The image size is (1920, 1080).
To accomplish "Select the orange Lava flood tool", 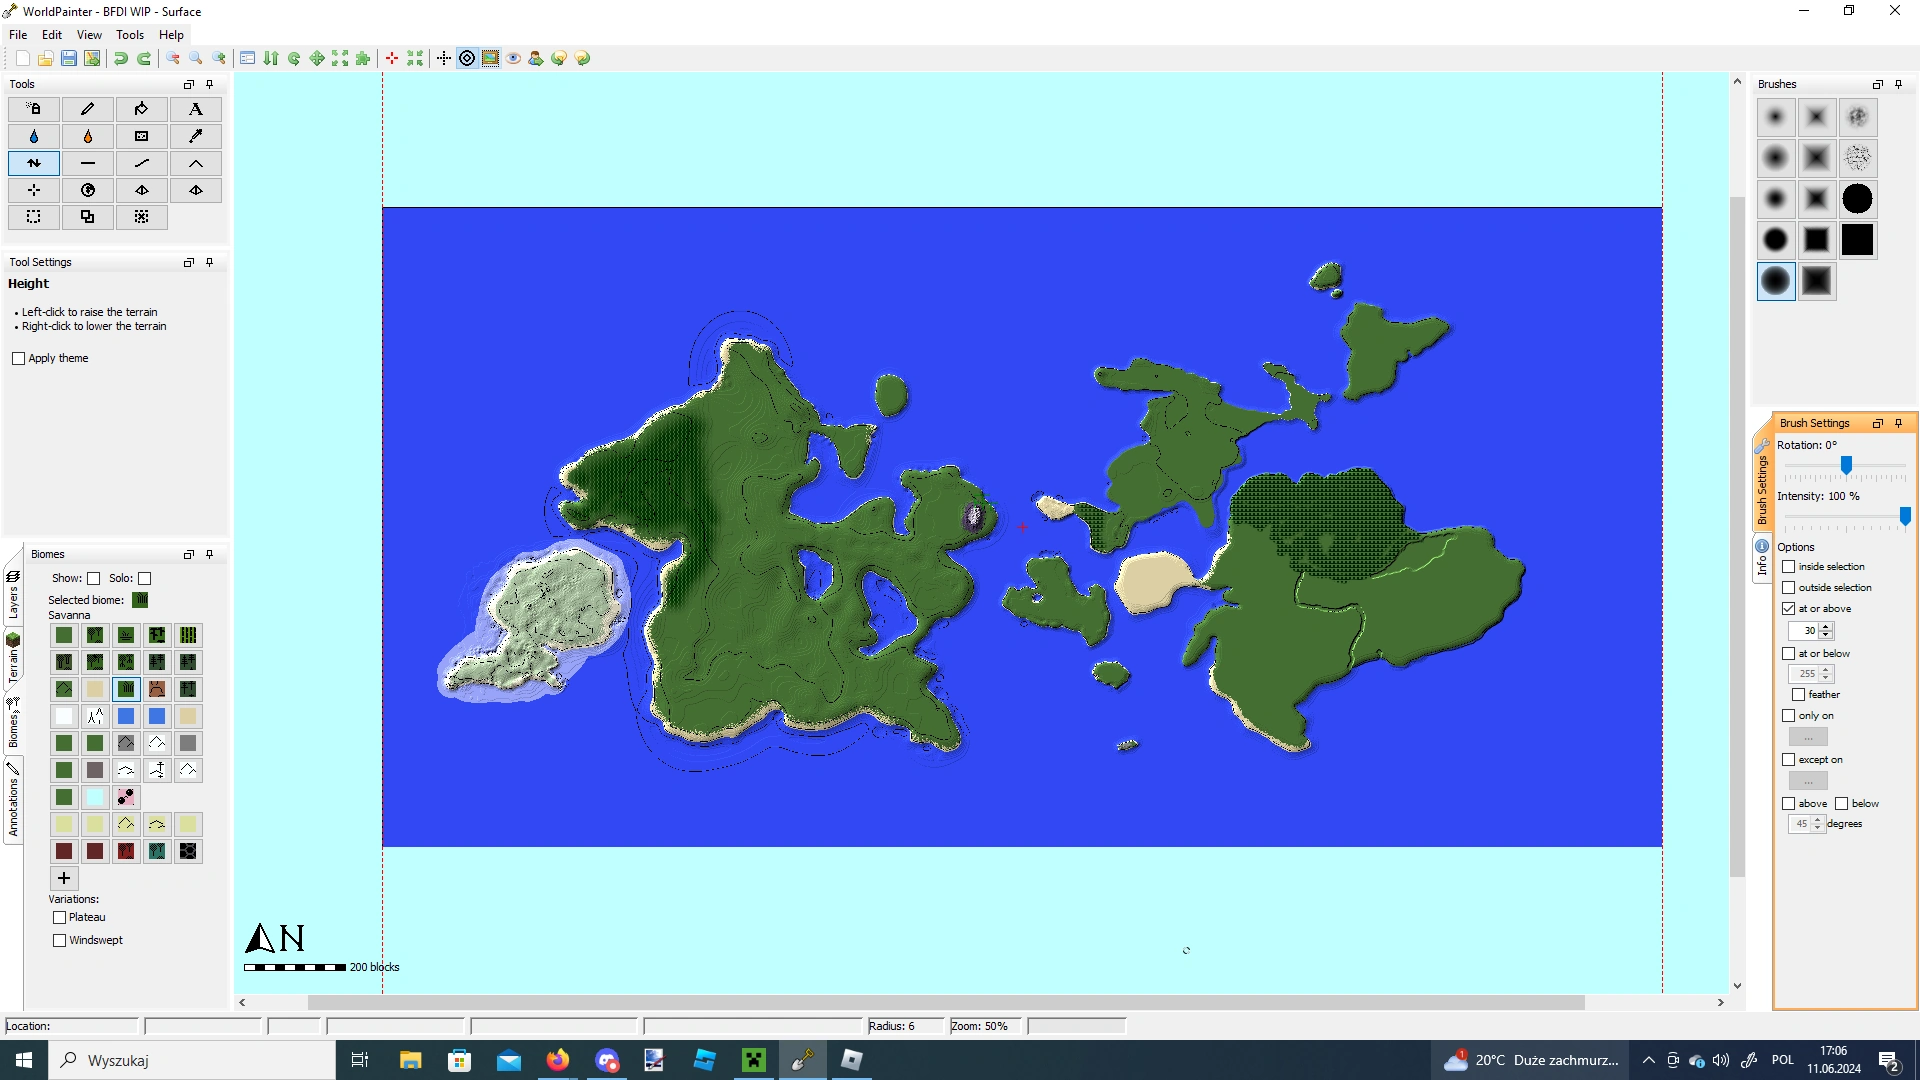I will click(x=88, y=136).
